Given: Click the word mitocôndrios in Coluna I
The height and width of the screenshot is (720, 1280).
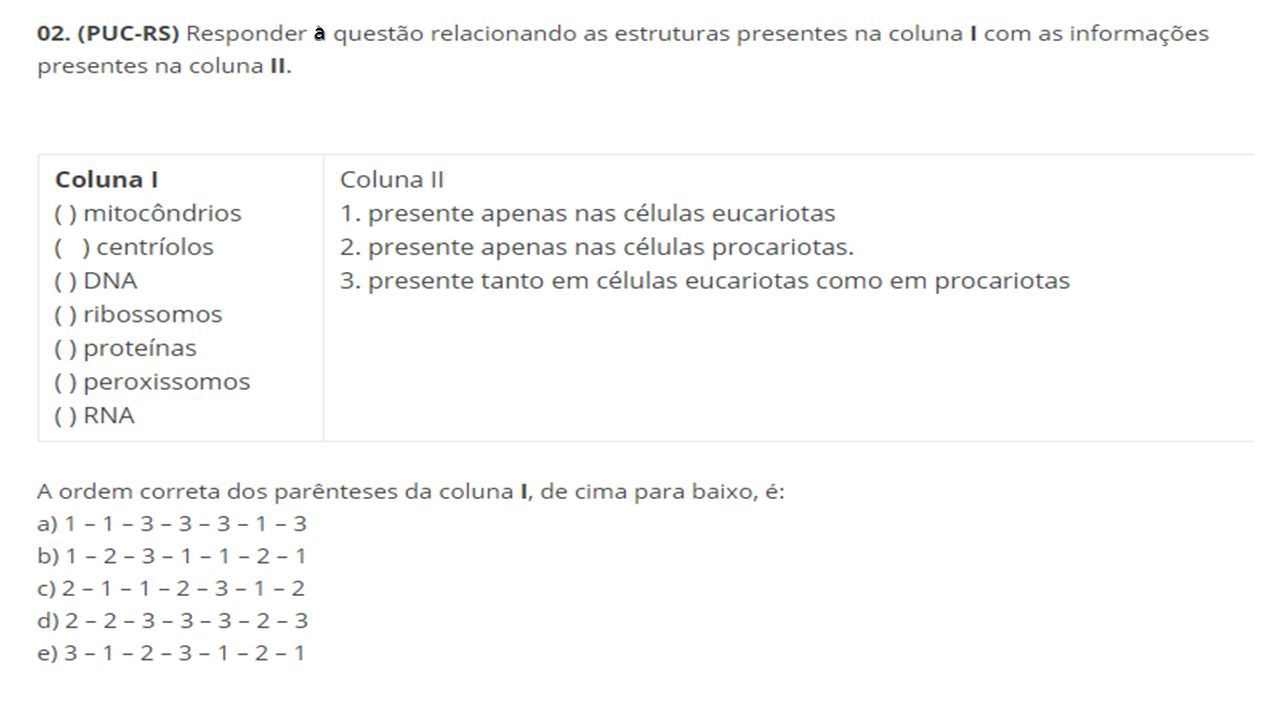Looking at the screenshot, I should tap(163, 213).
